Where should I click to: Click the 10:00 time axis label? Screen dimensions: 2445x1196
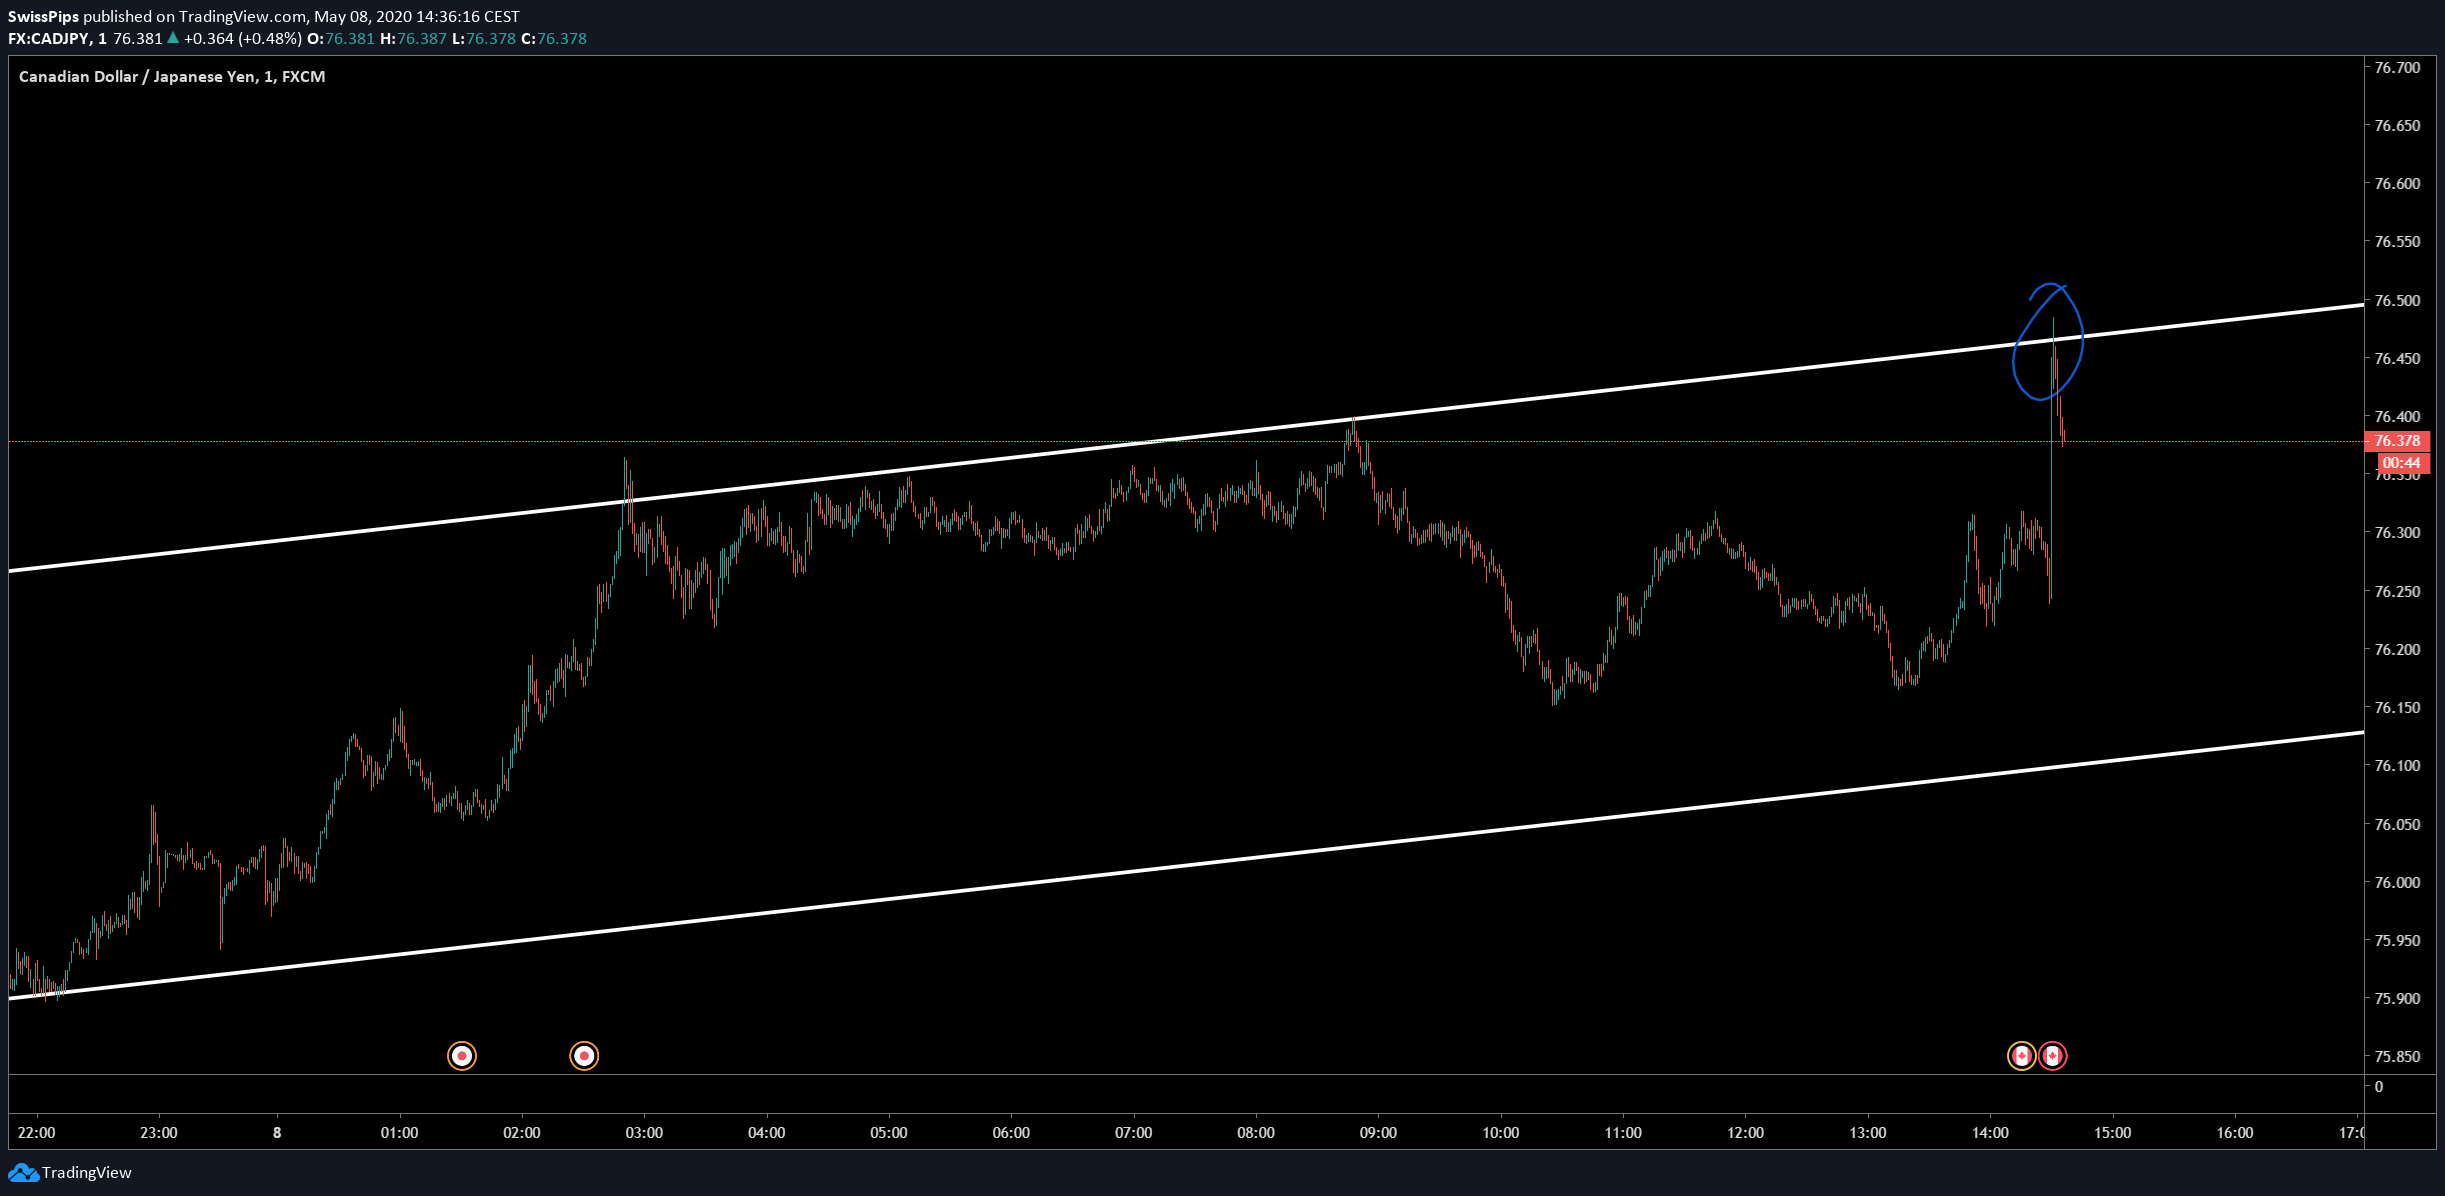coord(1501,1132)
